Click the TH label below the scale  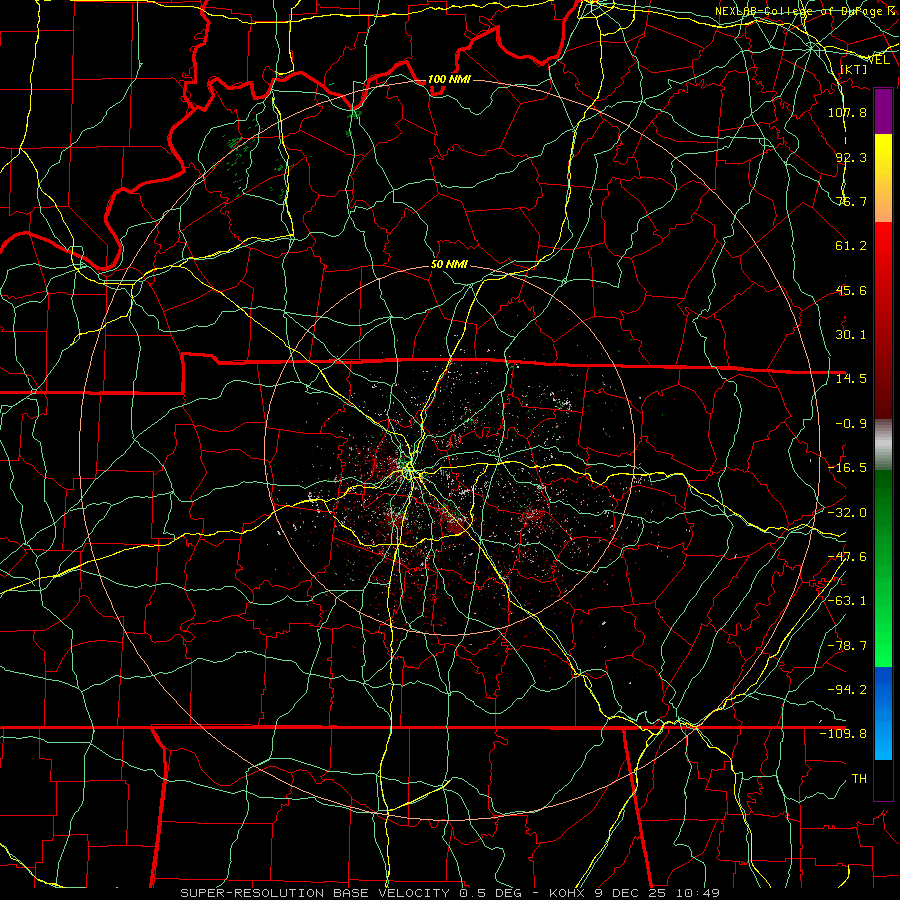859,778
